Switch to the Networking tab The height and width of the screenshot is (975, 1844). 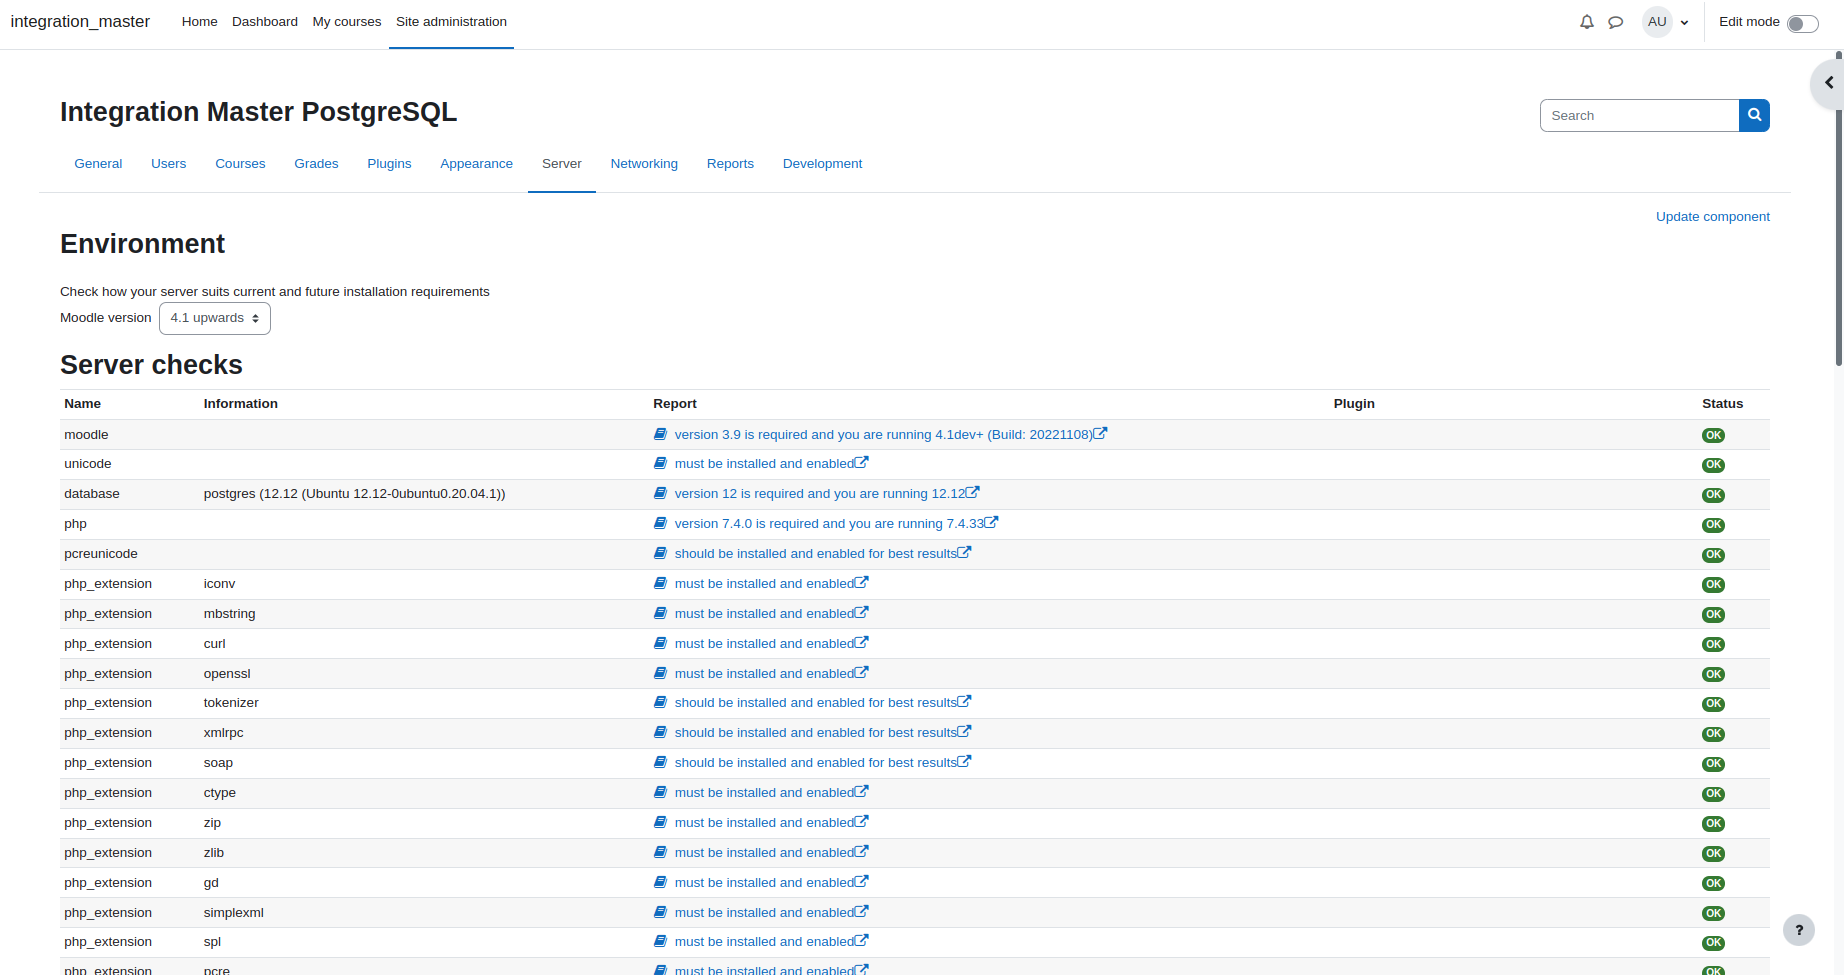click(644, 164)
